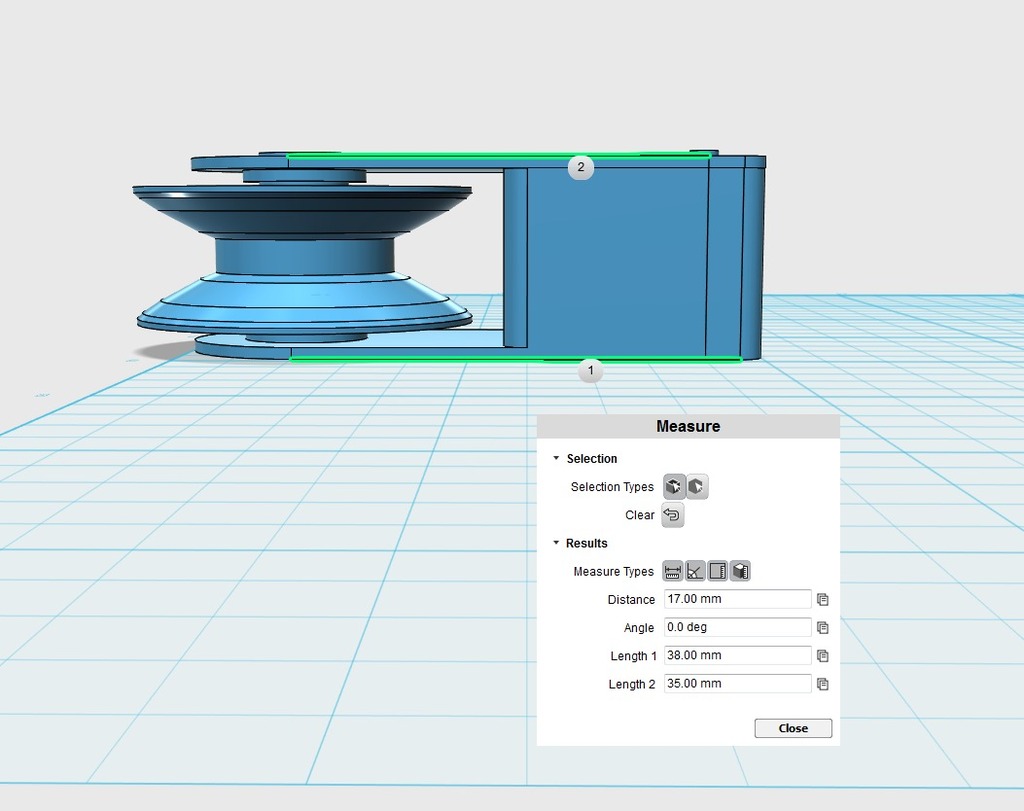Select the area measure type icon
This screenshot has height=811, width=1024.
click(x=717, y=570)
